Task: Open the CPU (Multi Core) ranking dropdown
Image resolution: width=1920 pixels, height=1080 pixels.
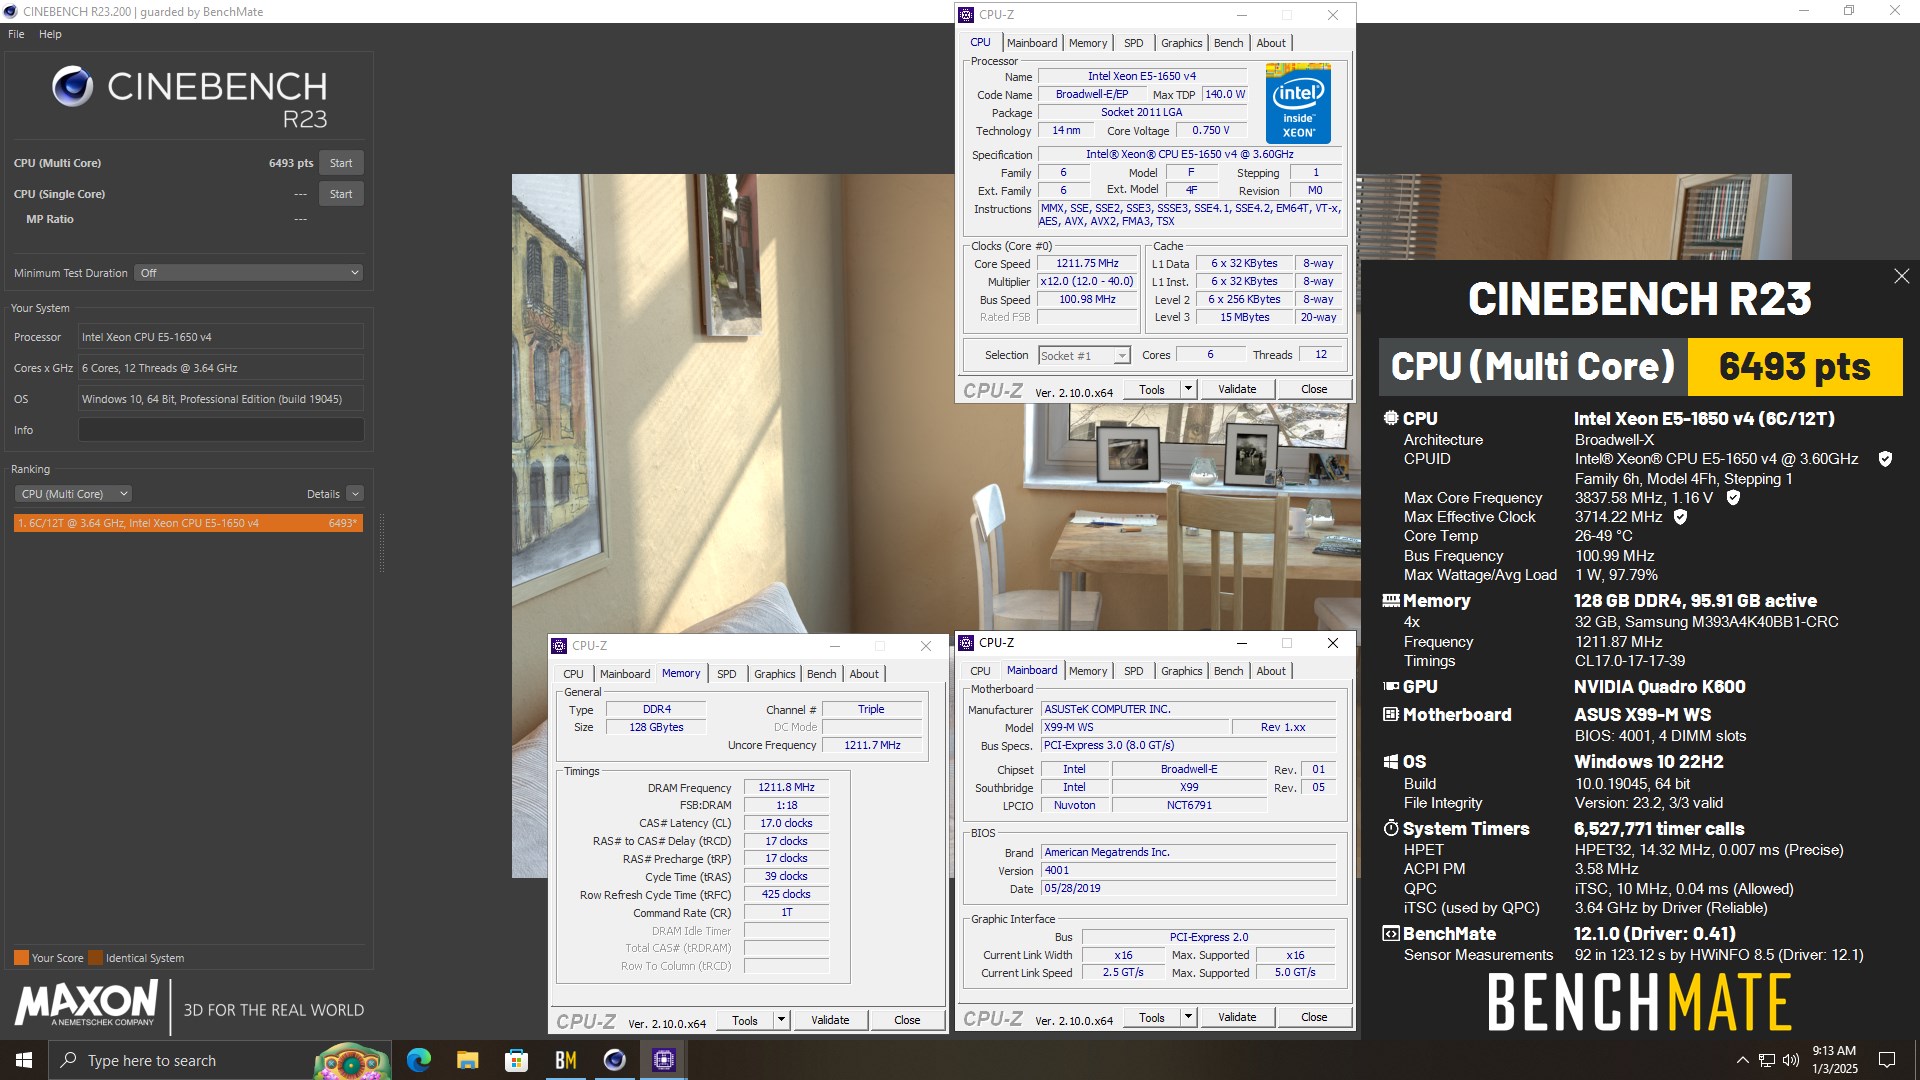Action: click(73, 494)
